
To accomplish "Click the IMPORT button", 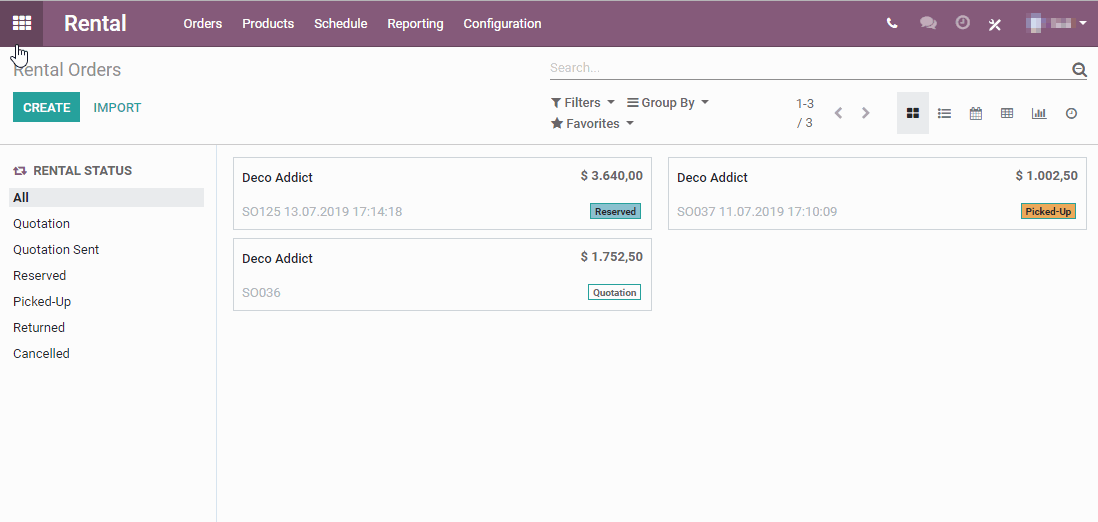I will [117, 107].
